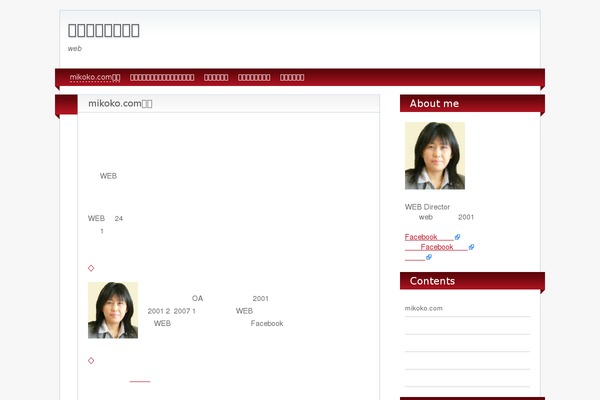Viewport: 600px width, 400px height.
Task: Click the lower red diamond bullet in article
Action: click(91, 360)
